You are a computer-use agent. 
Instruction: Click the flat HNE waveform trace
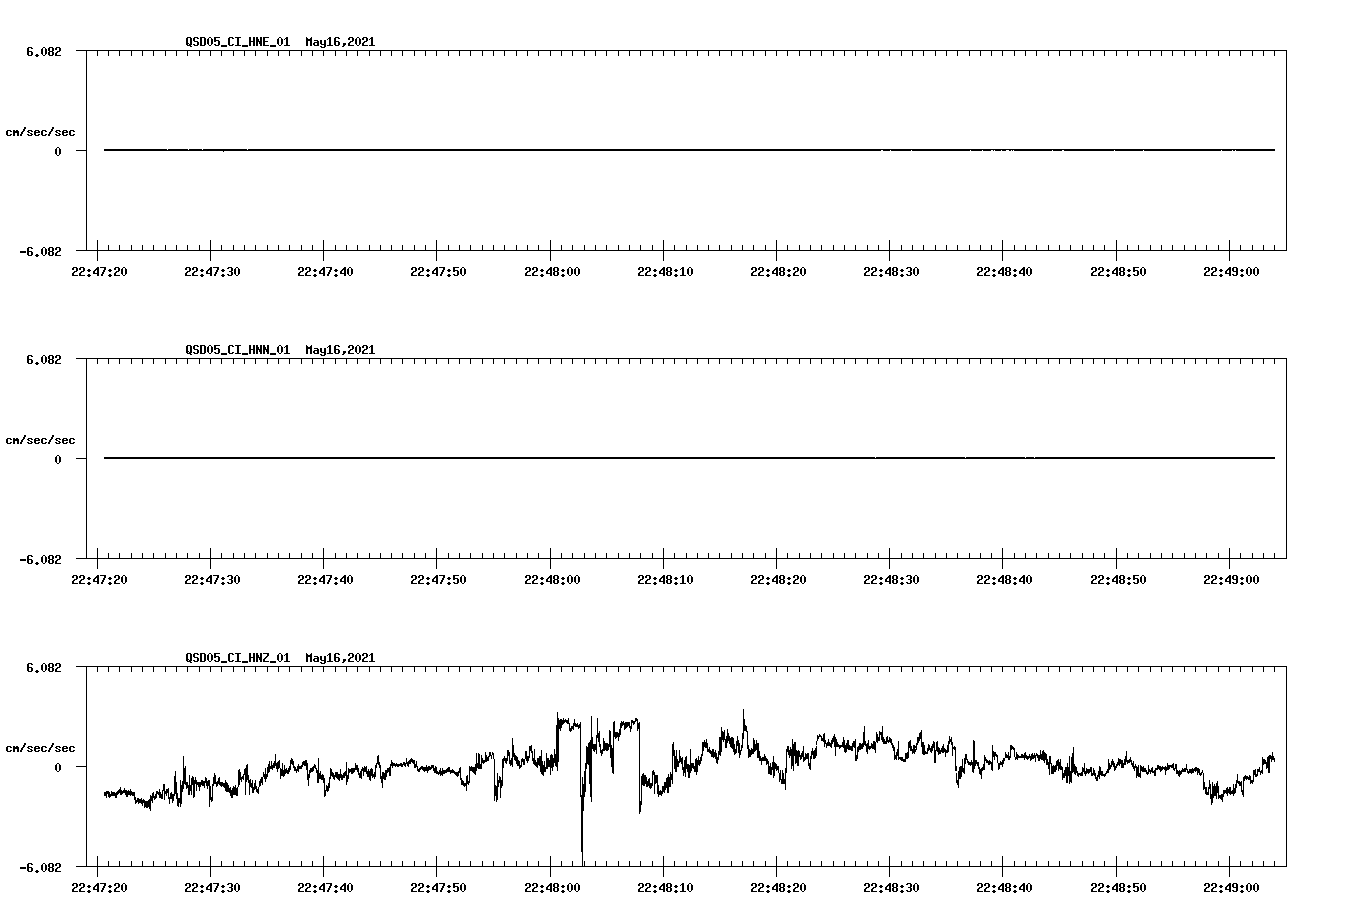(x=600, y=150)
